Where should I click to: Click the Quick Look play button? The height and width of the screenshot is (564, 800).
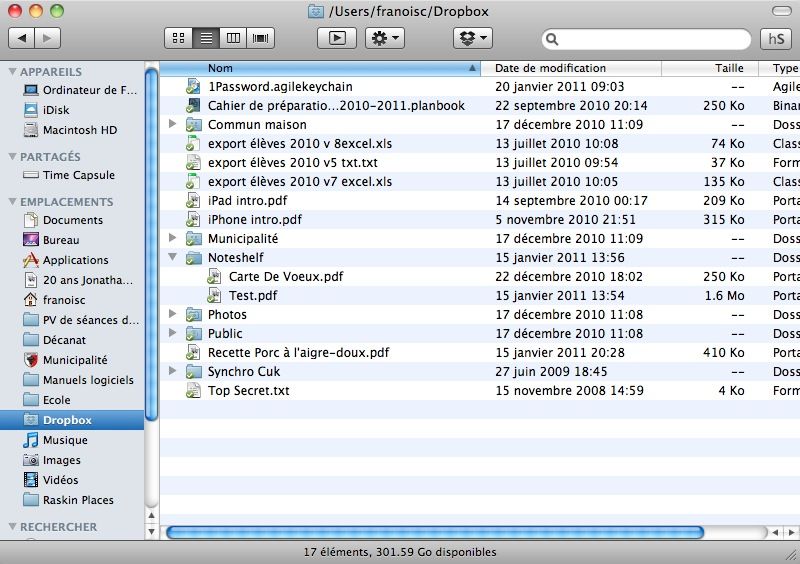point(337,38)
